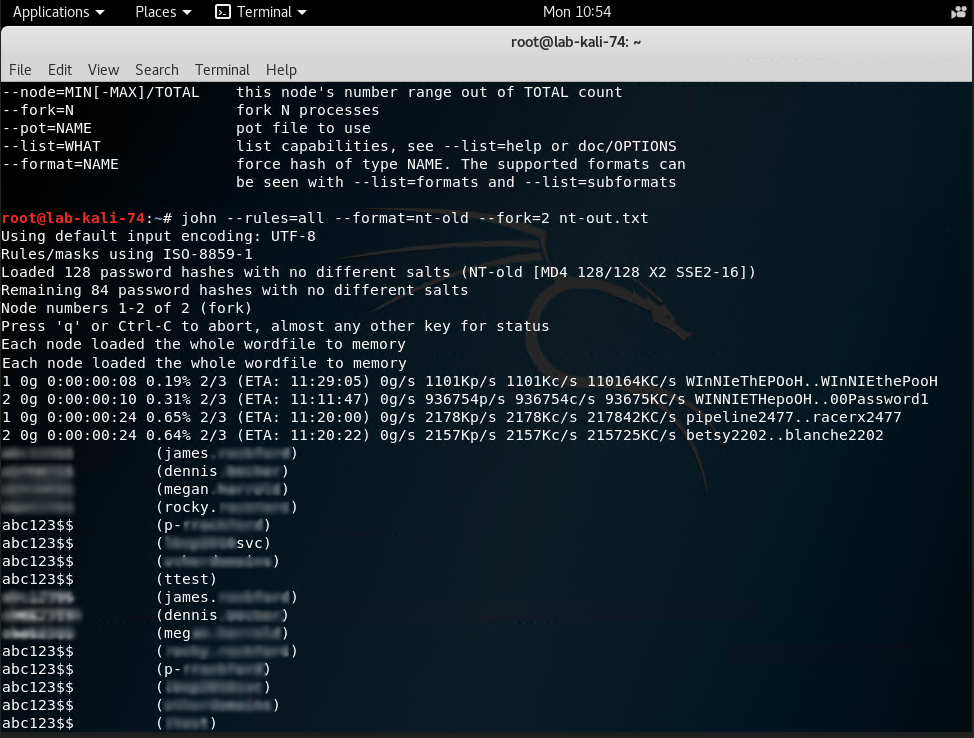Click the '--pot=NAME' option text
Viewport: 974px width, 738px height.
47,128
